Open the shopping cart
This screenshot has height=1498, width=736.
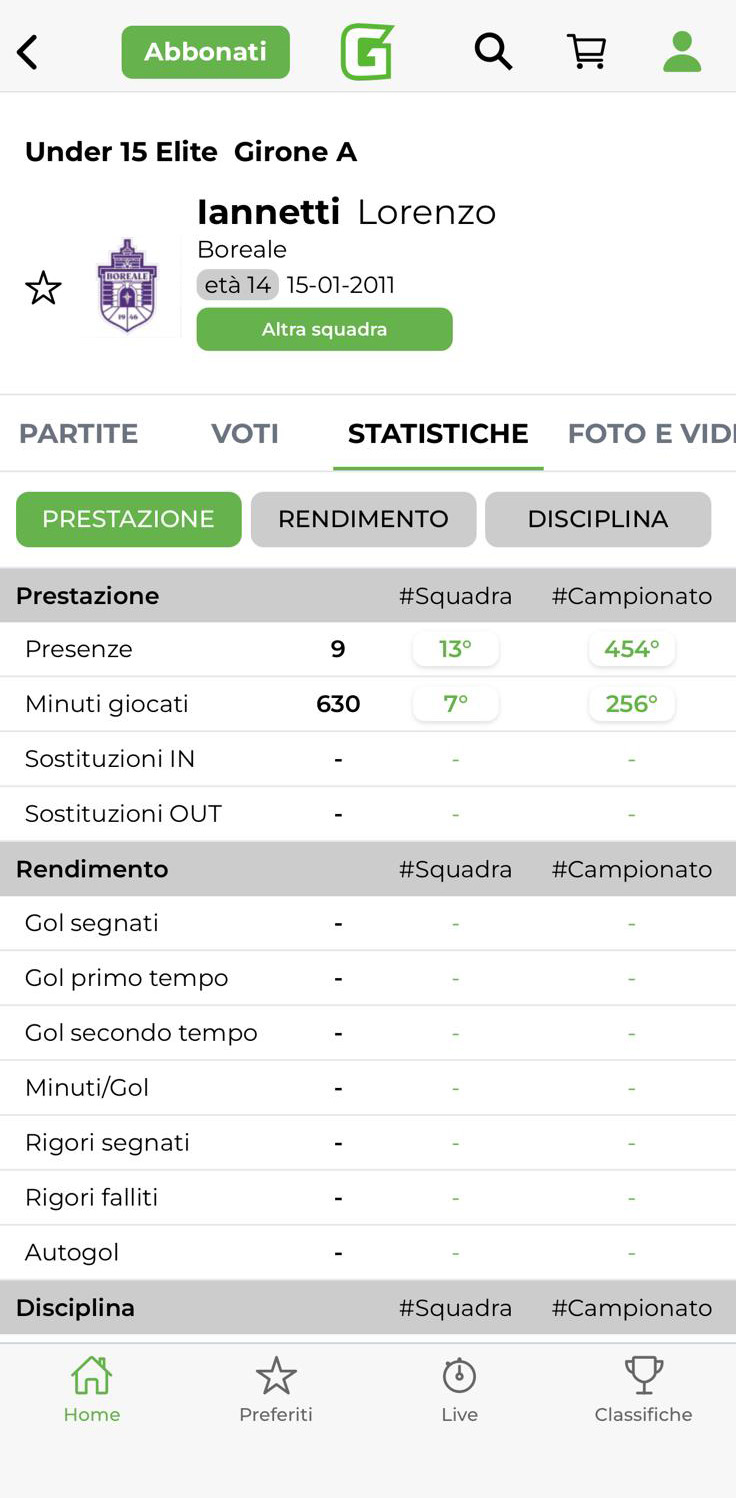pyautogui.click(x=587, y=51)
